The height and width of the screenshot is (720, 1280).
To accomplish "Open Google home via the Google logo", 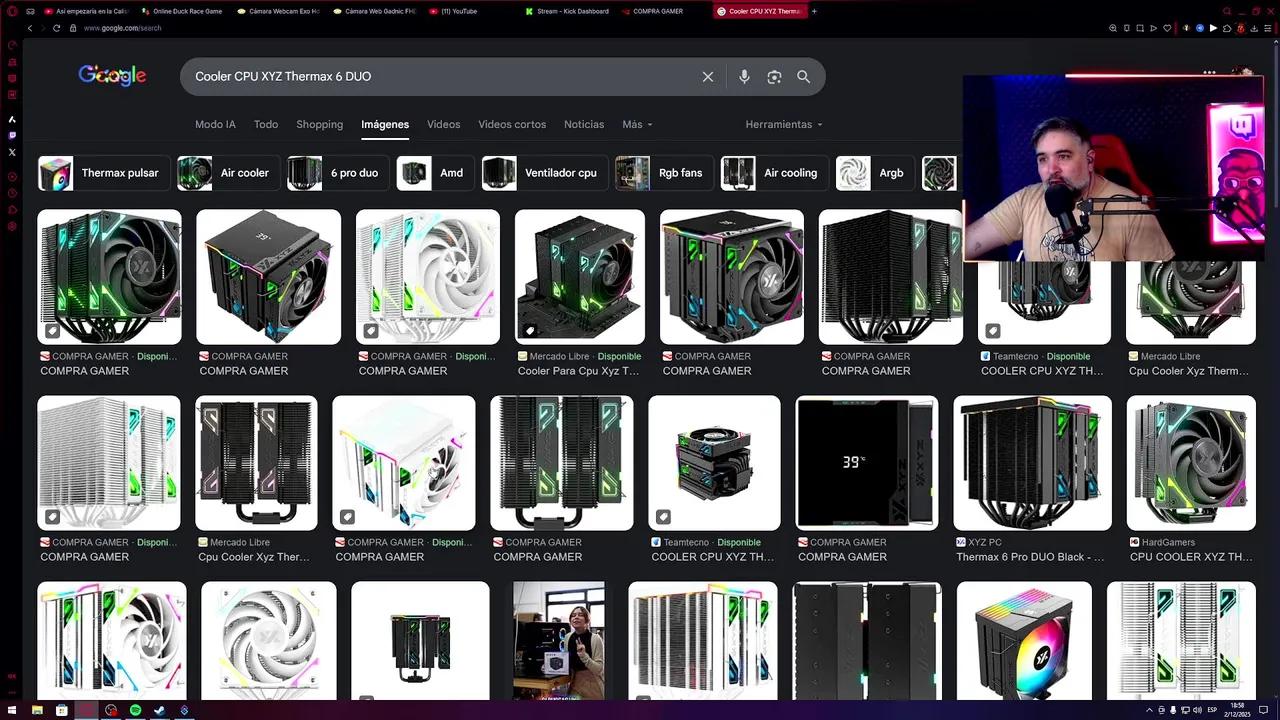I will (x=112, y=76).
